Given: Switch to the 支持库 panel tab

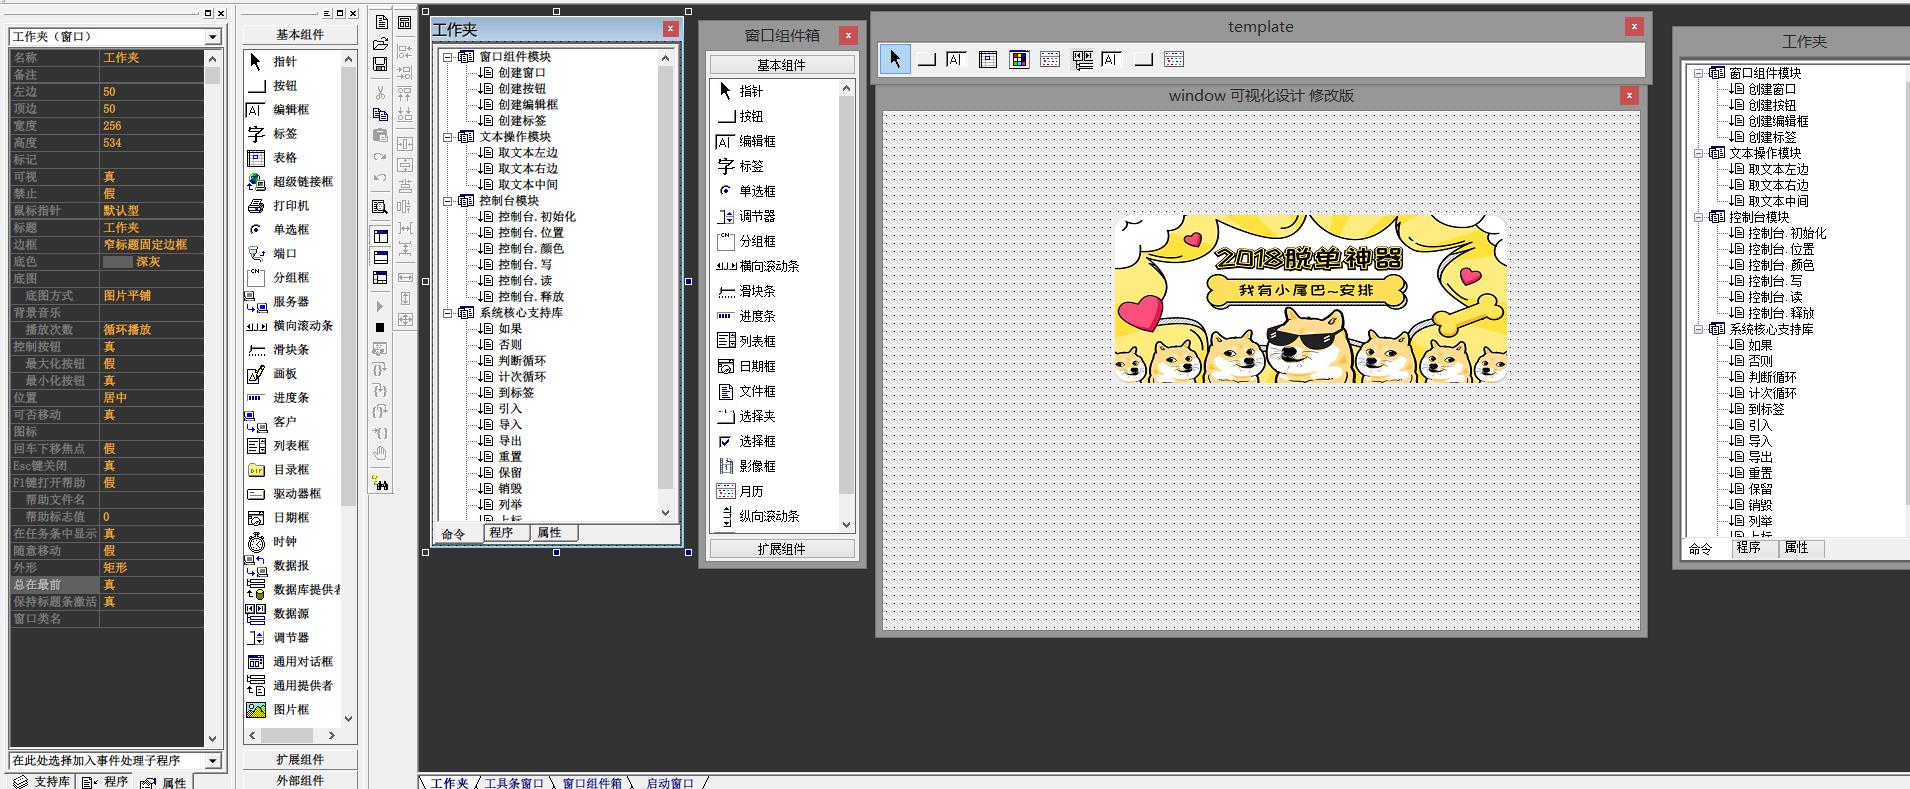Looking at the screenshot, I should point(41,782).
